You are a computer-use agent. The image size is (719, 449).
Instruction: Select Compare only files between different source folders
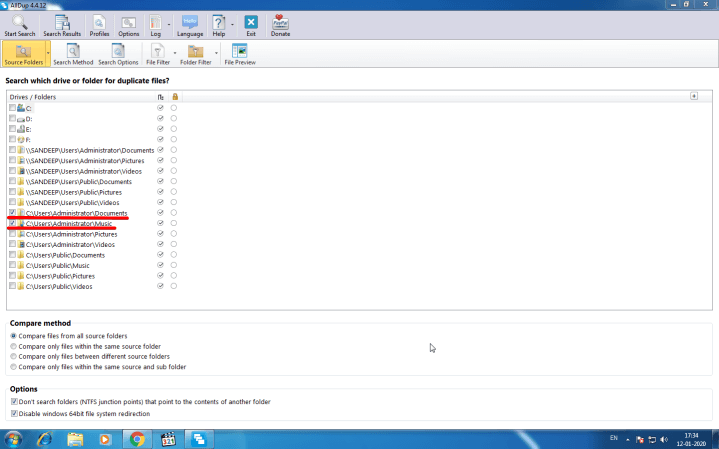coord(13,356)
